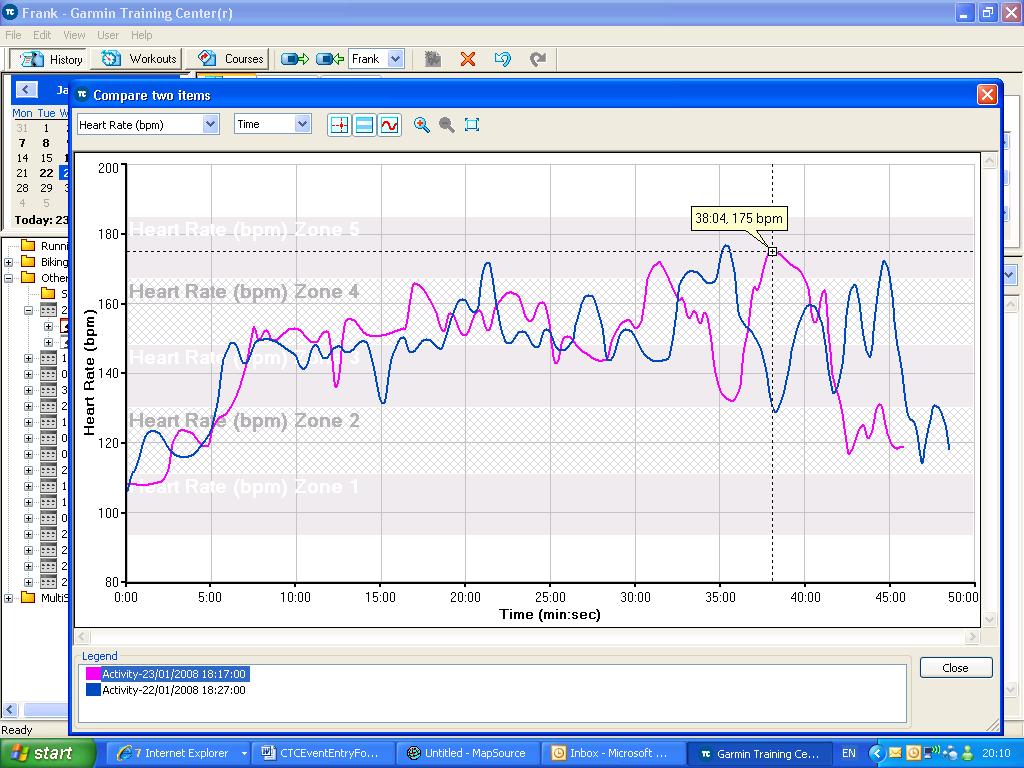Click the Close button in dialog
The image size is (1024, 768).
[x=955, y=667]
